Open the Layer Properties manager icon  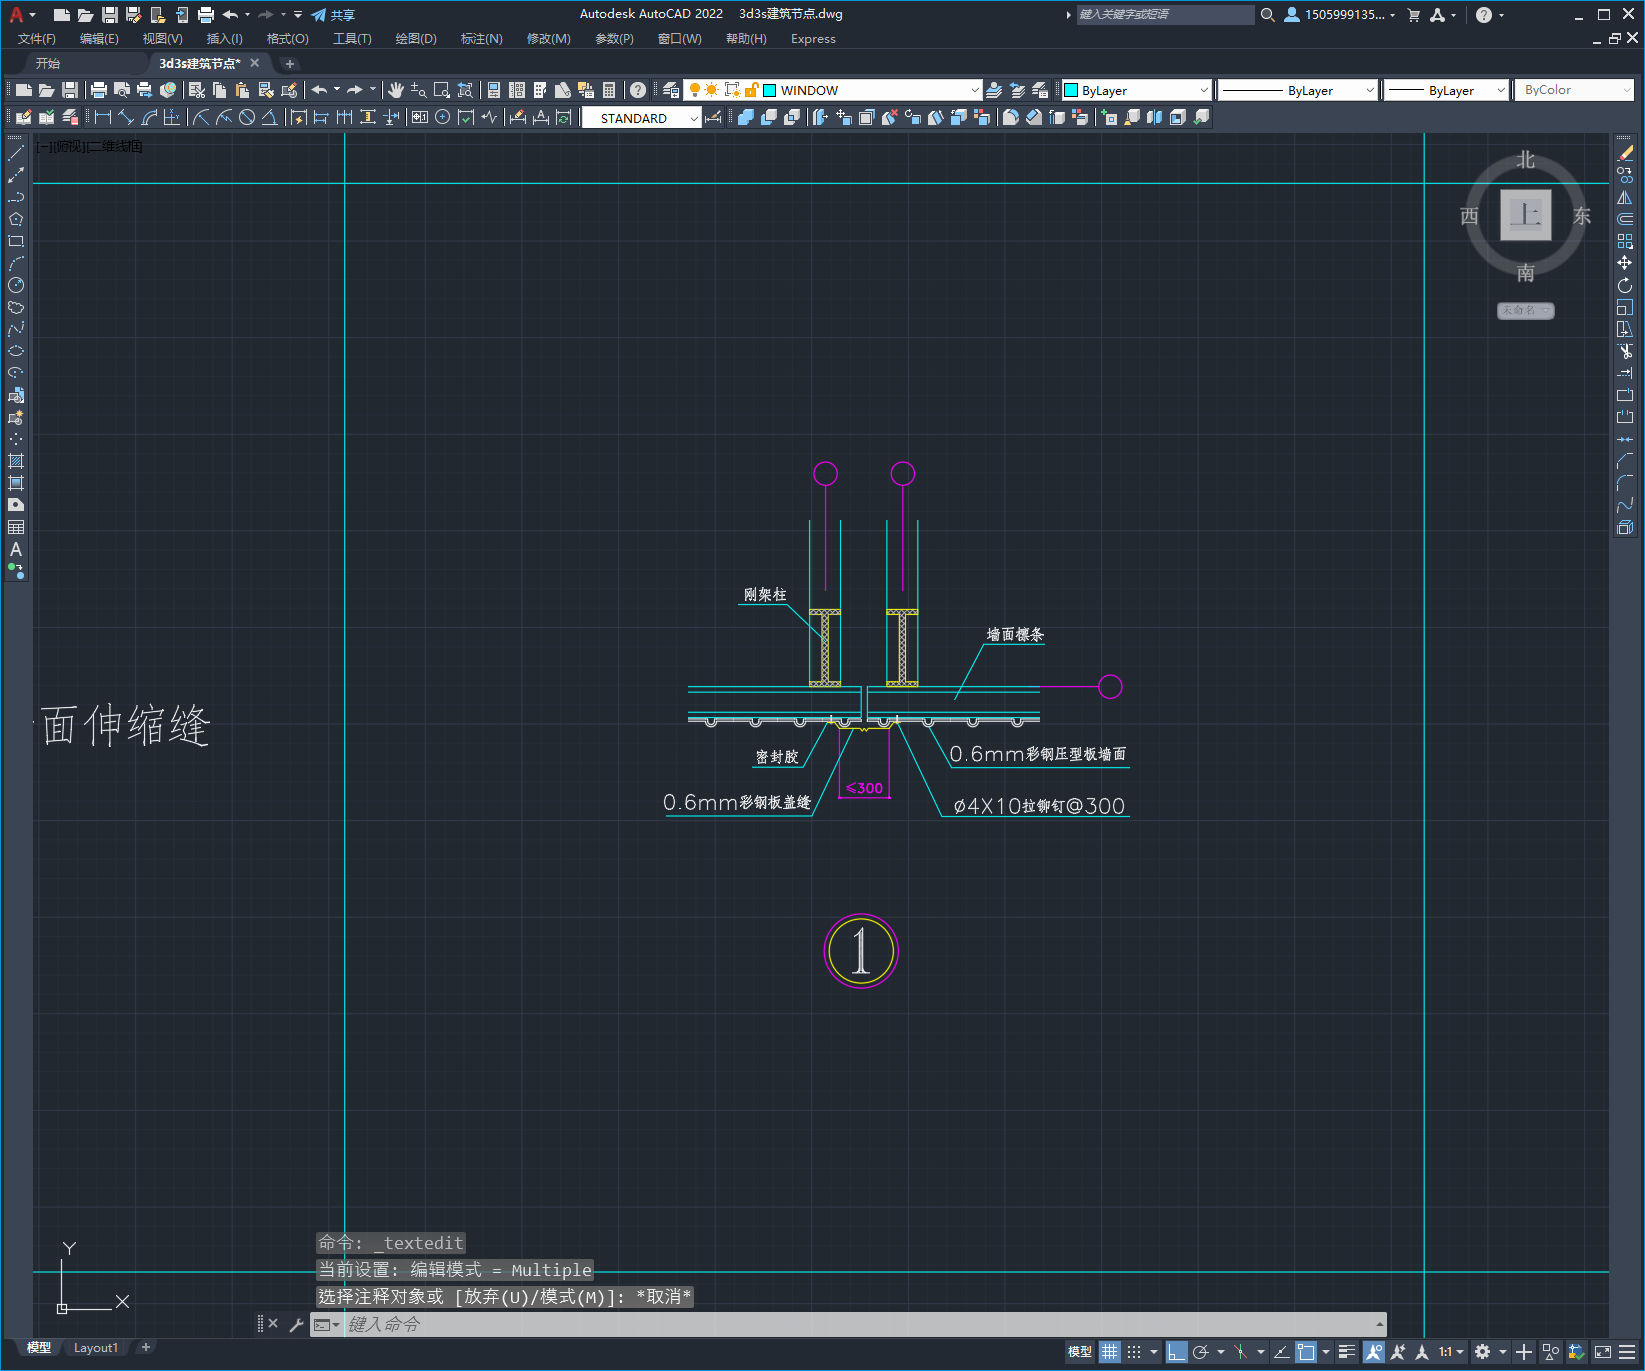click(x=671, y=90)
